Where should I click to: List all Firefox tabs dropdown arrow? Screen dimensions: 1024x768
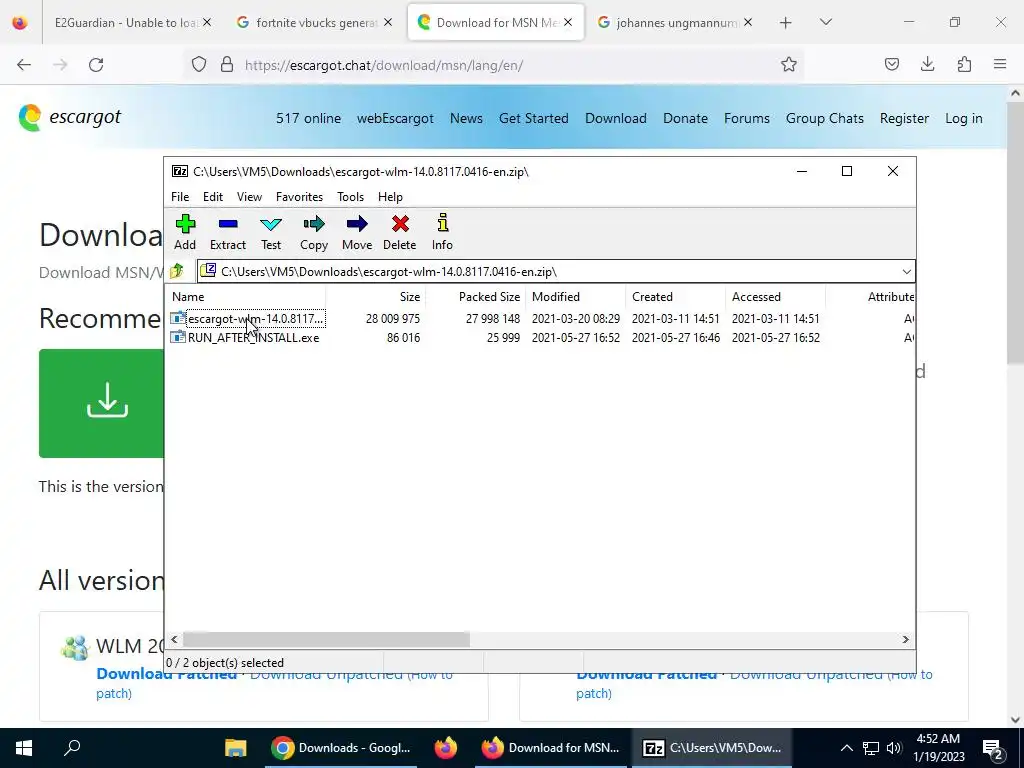pyautogui.click(x=825, y=22)
